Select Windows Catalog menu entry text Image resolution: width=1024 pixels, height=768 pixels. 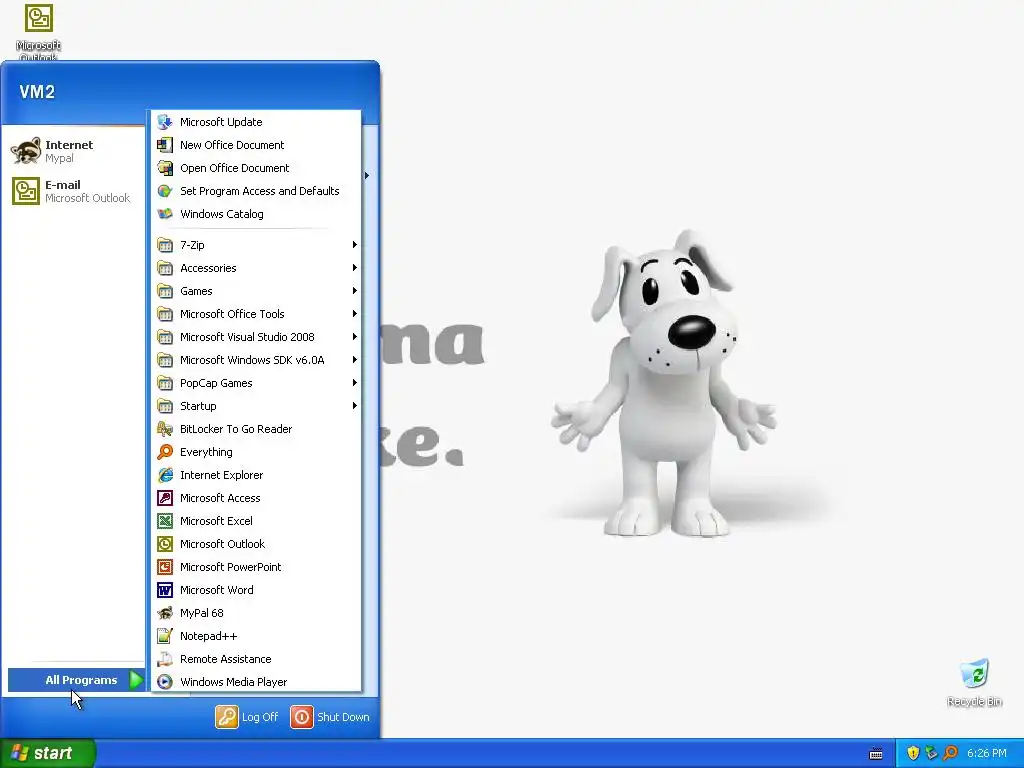(x=222, y=214)
